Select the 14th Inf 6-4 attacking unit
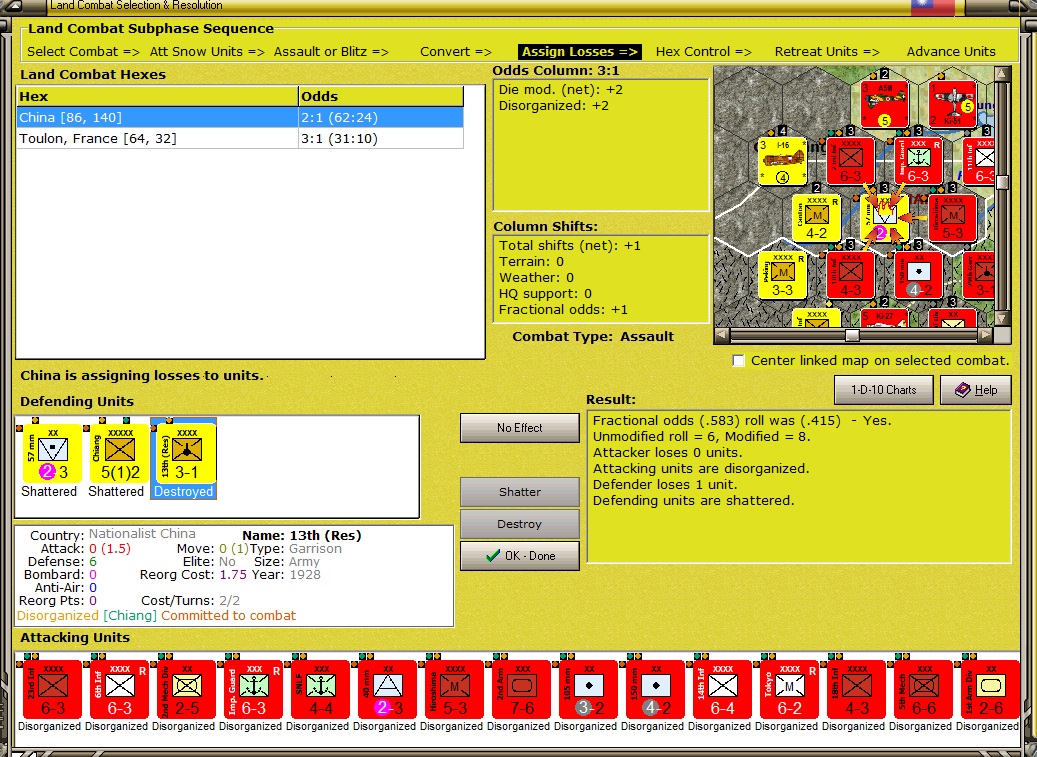This screenshot has width=1037, height=757. [x=723, y=689]
